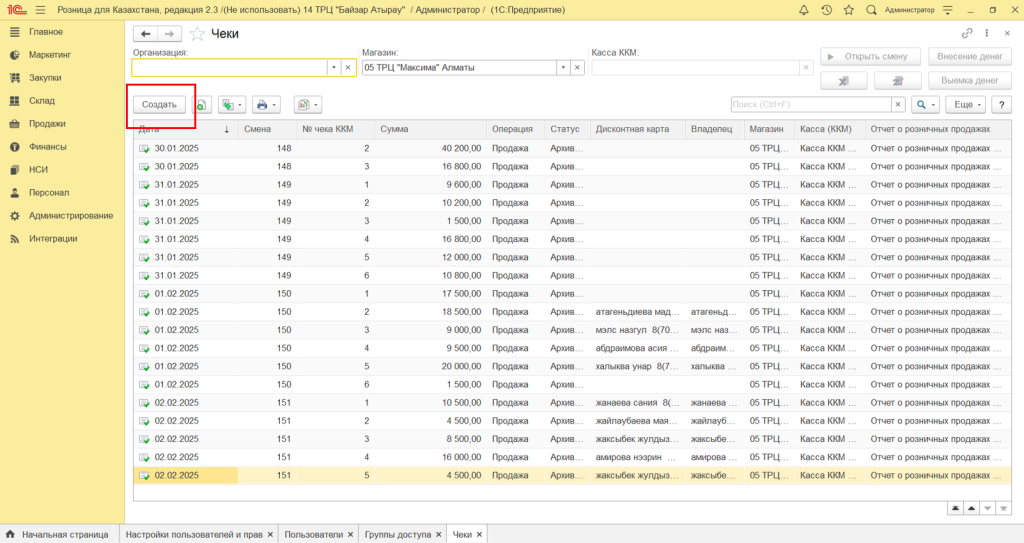Open Продажи section in sidebar
1024x543 pixels.
[47, 123]
